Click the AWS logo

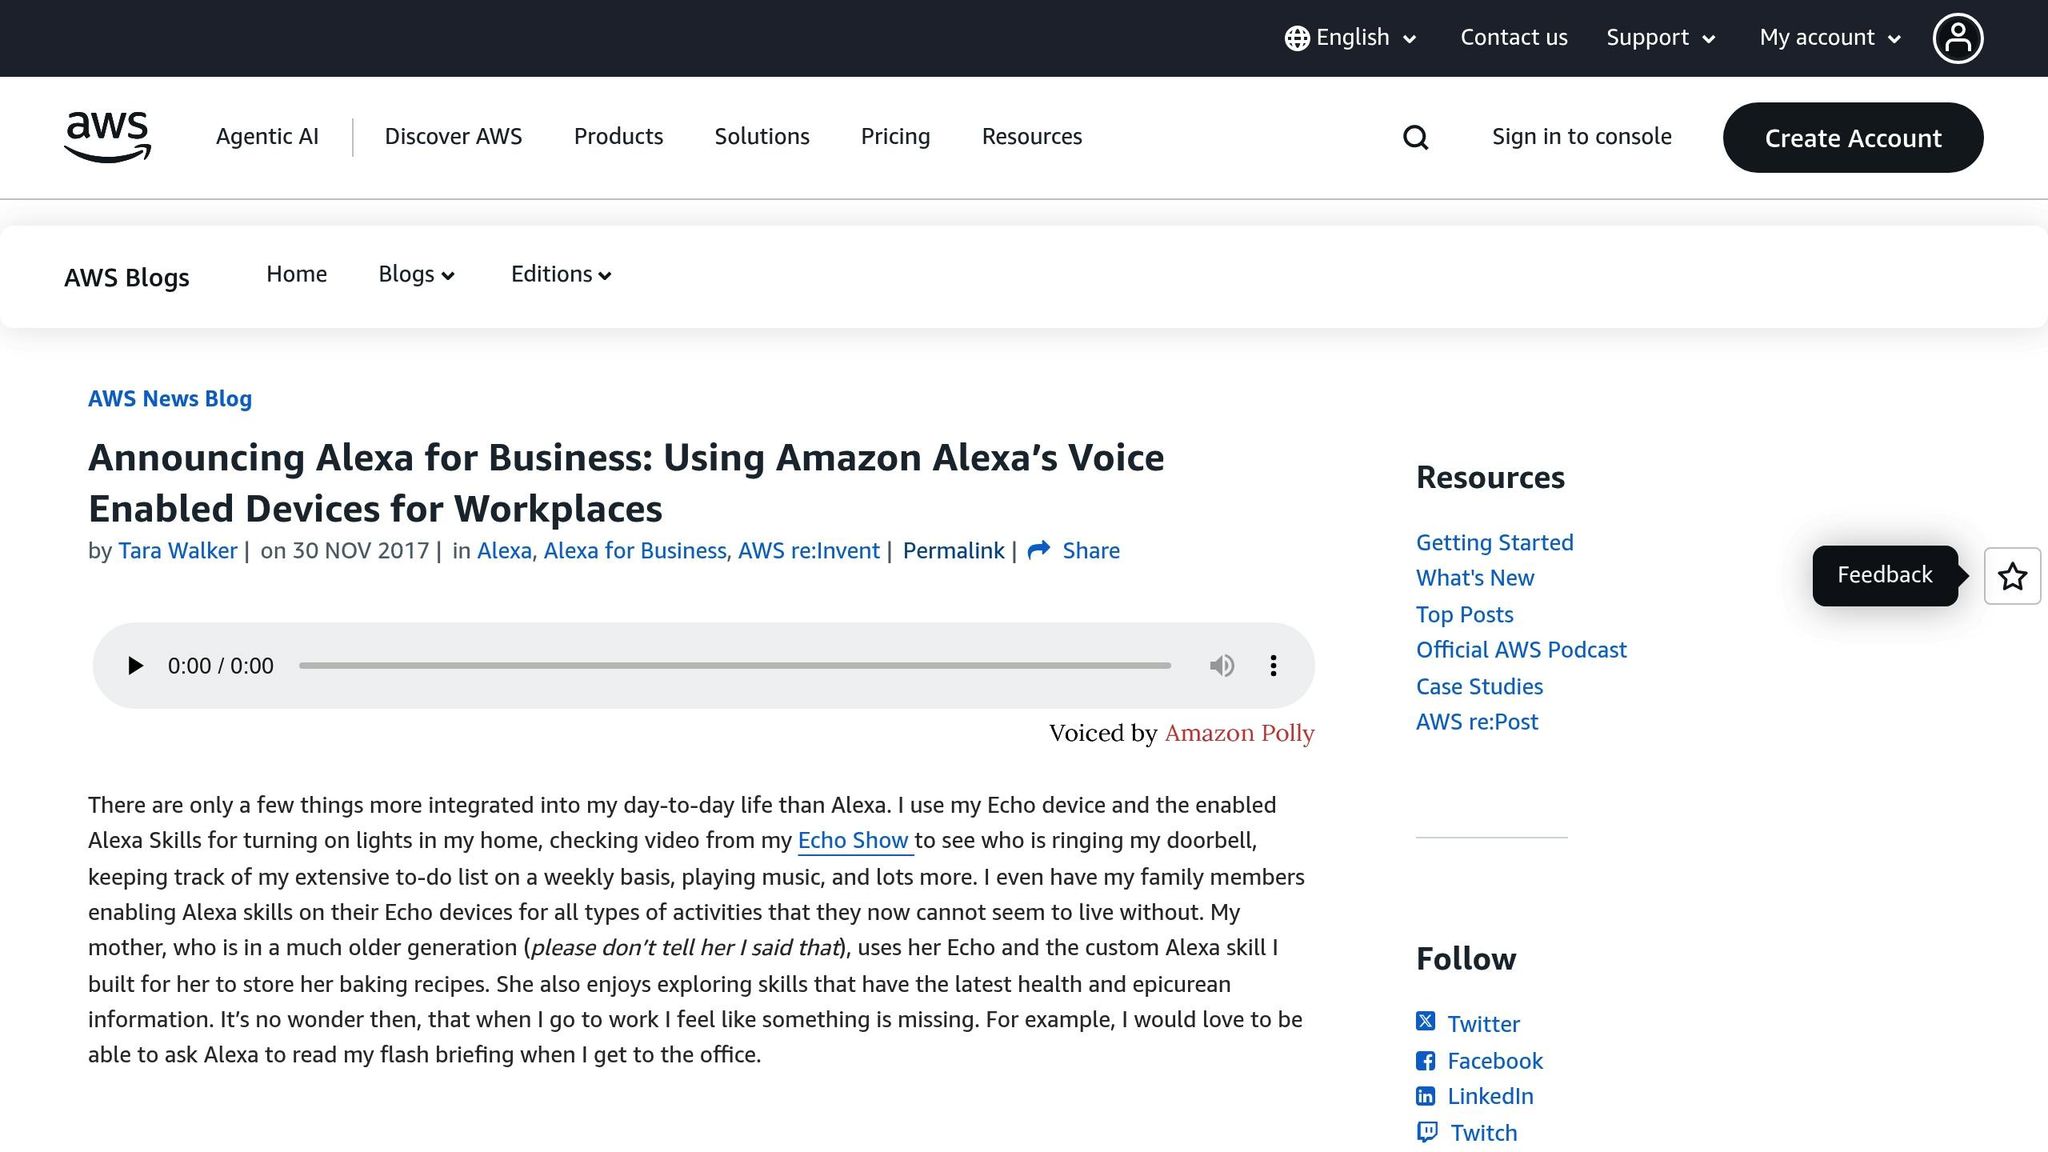[107, 137]
